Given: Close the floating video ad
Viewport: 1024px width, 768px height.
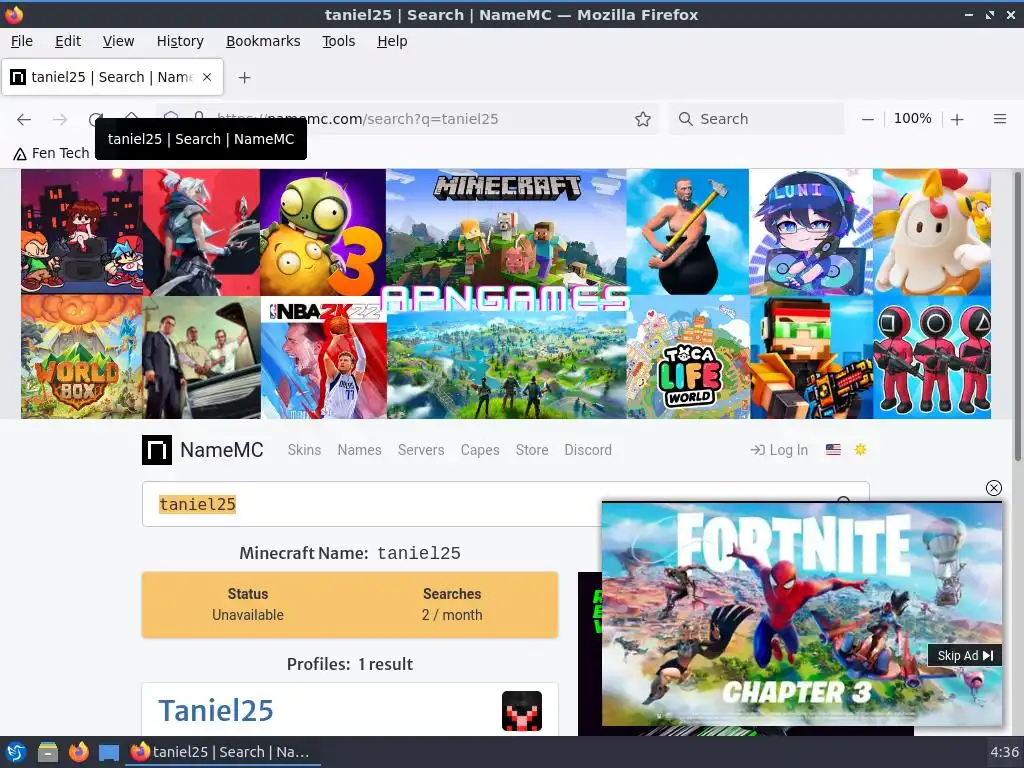Looking at the screenshot, I should (993, 488).
